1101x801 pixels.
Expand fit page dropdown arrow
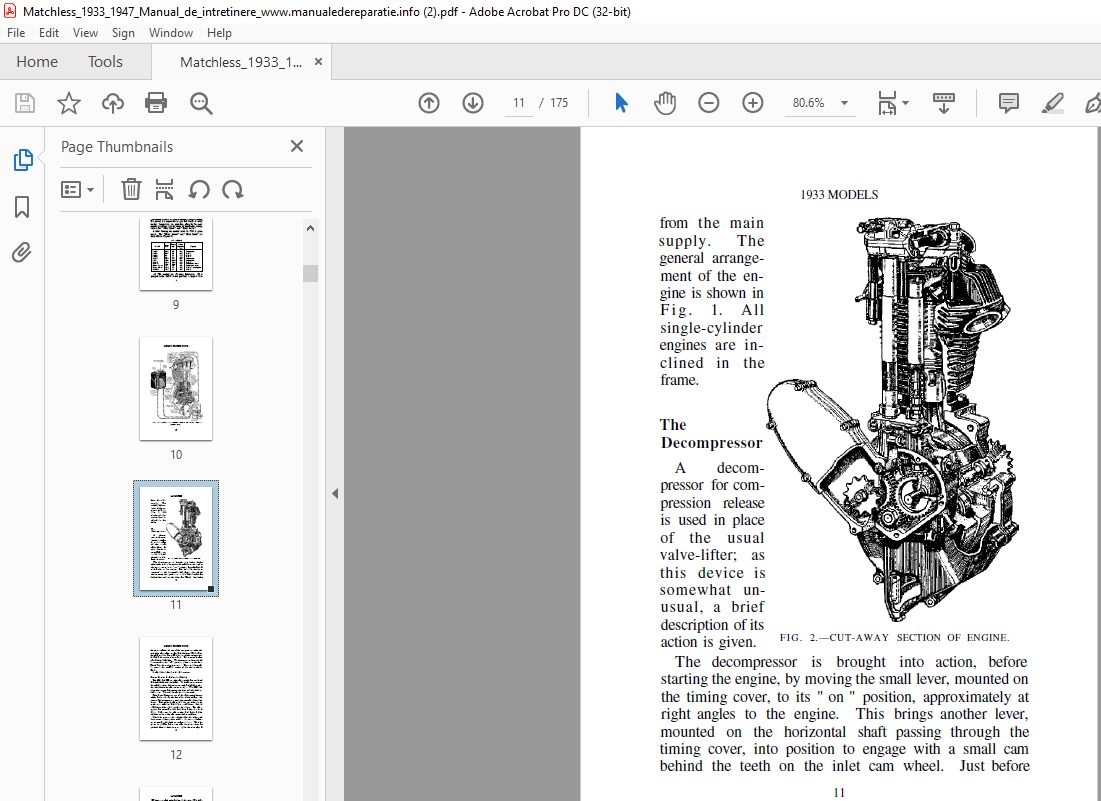[x=906, y=103]
